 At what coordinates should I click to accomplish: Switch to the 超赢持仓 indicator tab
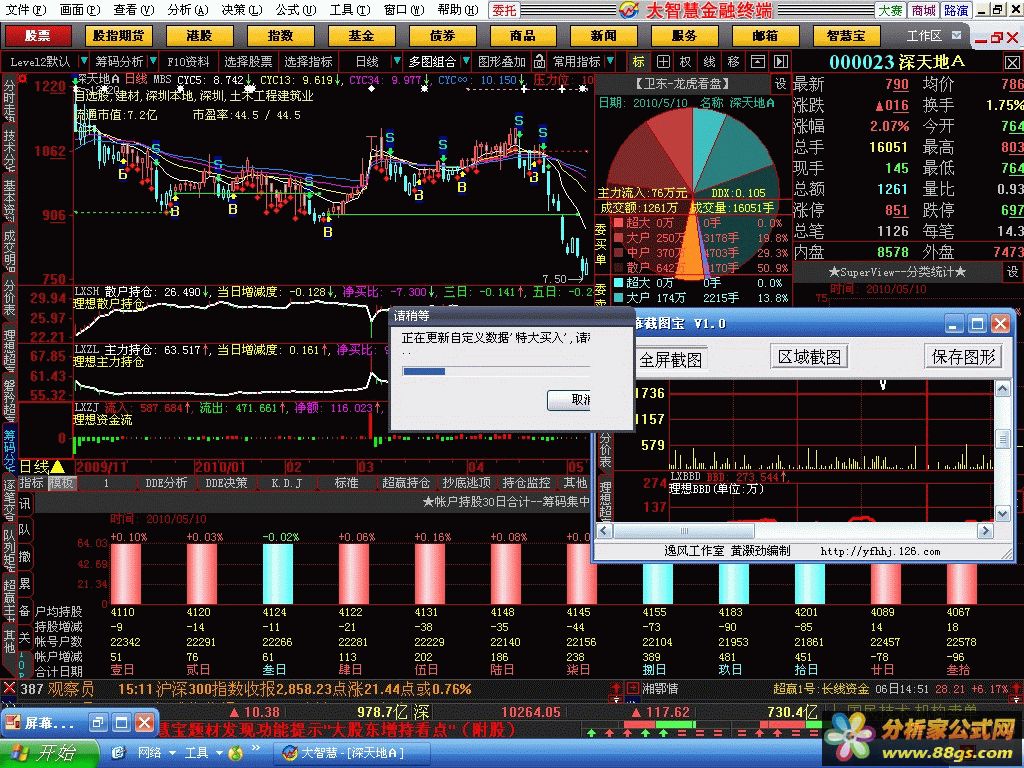pos(406,483)
